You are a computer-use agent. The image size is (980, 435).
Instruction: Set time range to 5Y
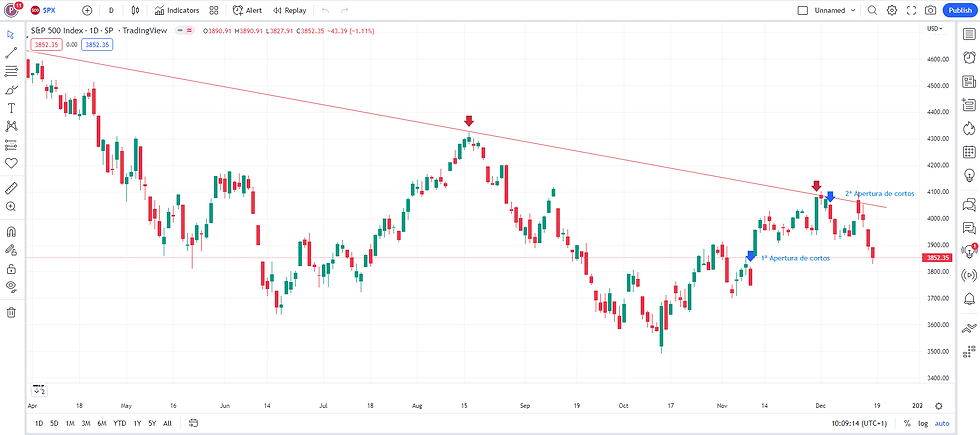(152, 423)
